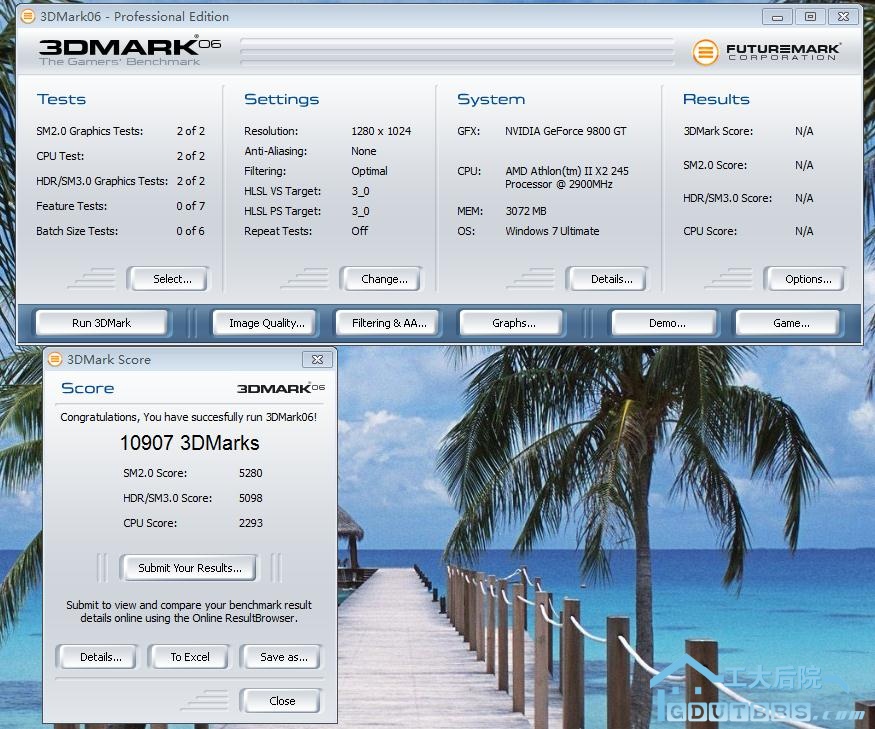The image size is (875, 729).
Task: View score Details in the Score dialog
Action: (x=100, y=657)
